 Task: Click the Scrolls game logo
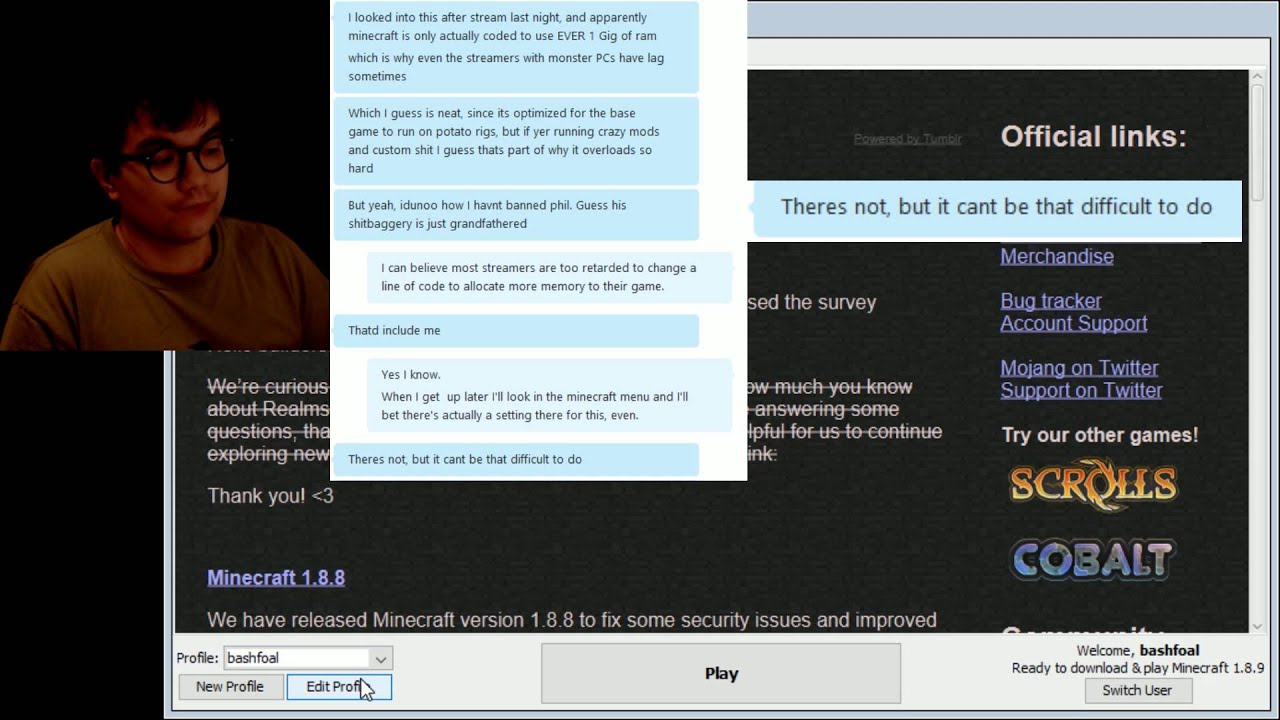(x=1093, y=485)
